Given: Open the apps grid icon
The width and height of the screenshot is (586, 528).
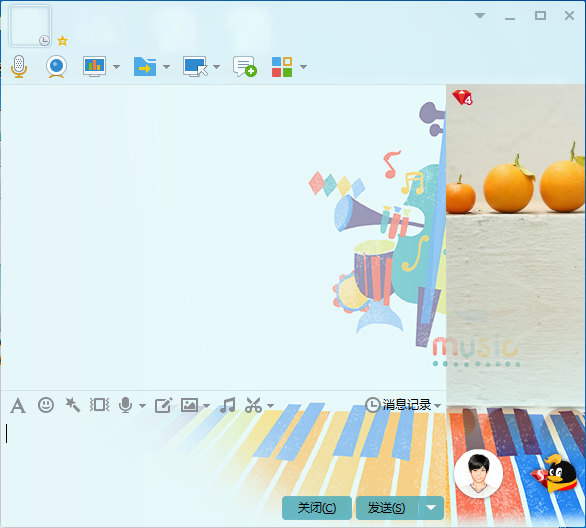Looking at the screenshot, I should pyautogui.click(x=282, y=67).
